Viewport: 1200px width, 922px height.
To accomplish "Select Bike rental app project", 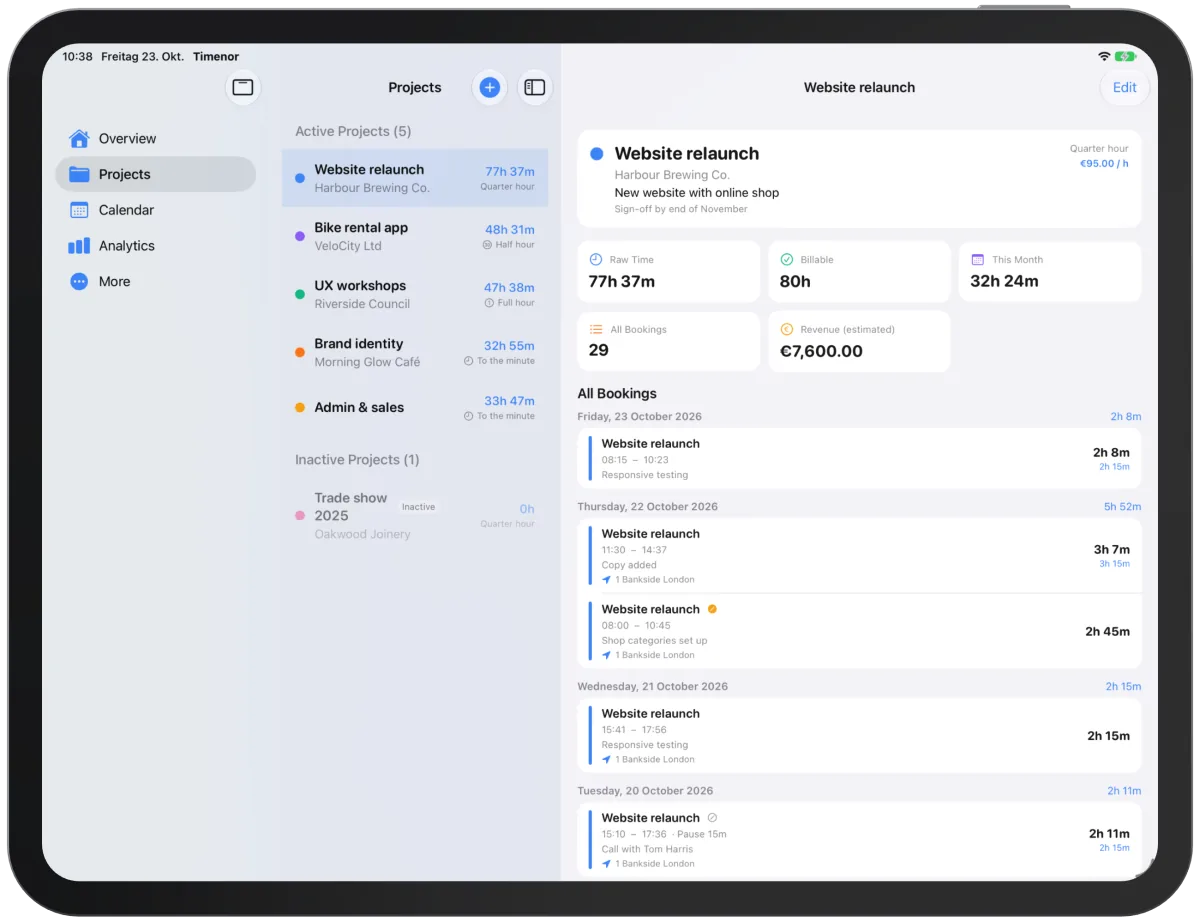I will coord(415,236).
